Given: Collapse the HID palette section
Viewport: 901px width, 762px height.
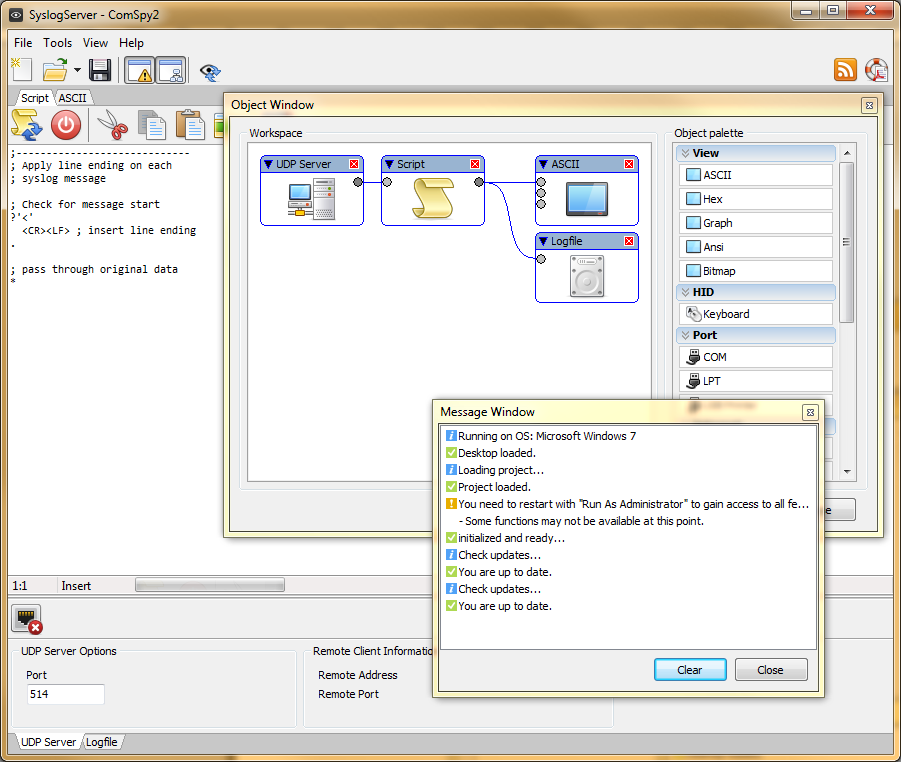Looking at the screenshot, I should [685, 293].
